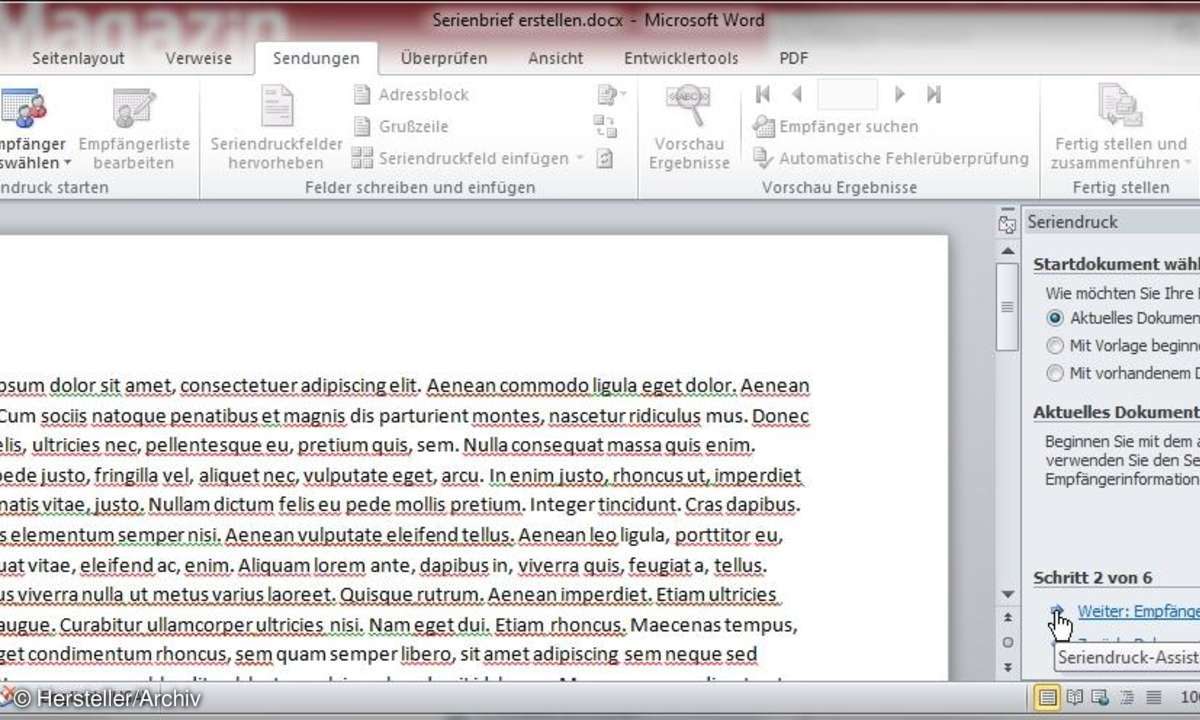This screenshot has width=1200, height=720.
Task: Open the Überprüfen tab
Action: pos(444,58)
